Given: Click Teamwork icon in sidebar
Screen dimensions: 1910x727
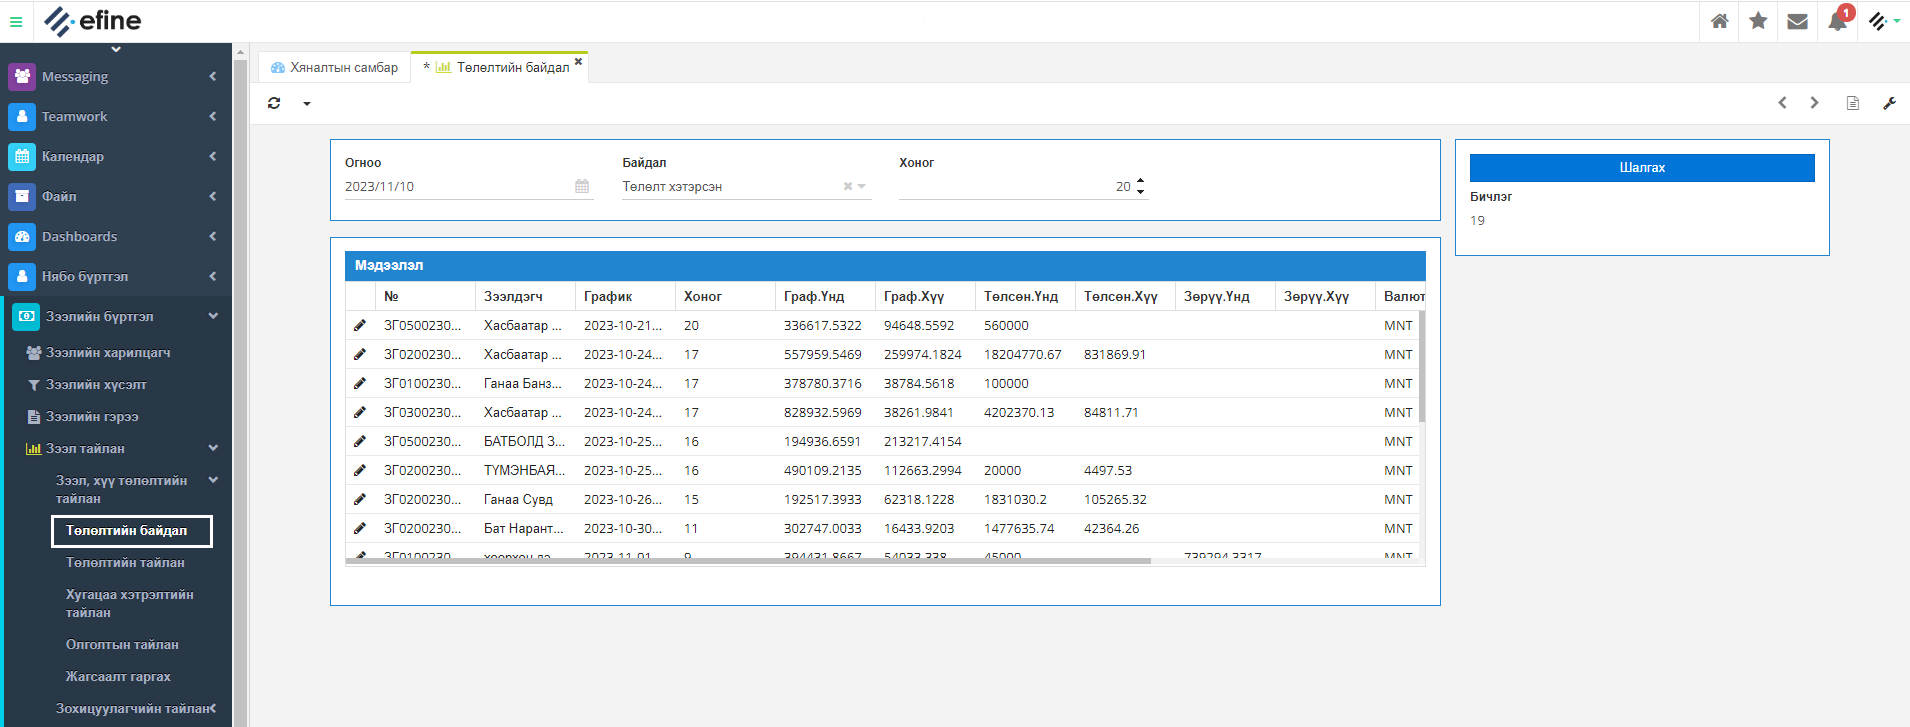Looking at the screenshot, I should [22, 116].
